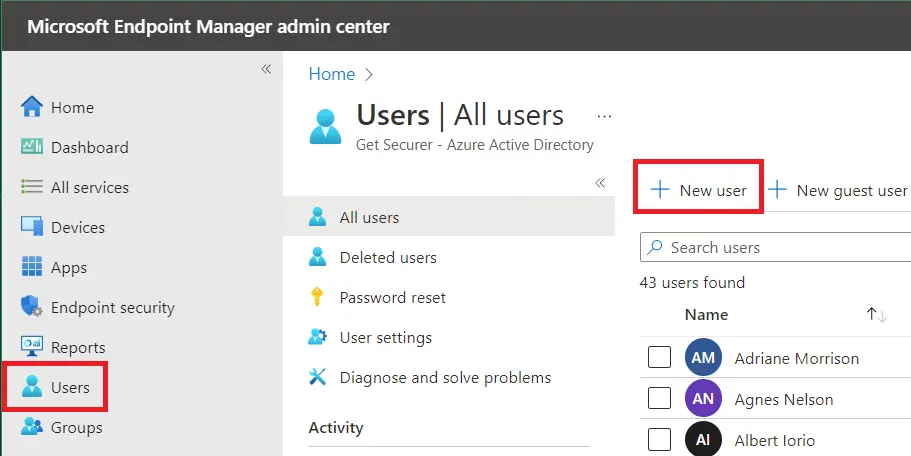Viewport: 911px width, 456px height.
Task: Click the Groups people icon
Action: pos(32,428)
